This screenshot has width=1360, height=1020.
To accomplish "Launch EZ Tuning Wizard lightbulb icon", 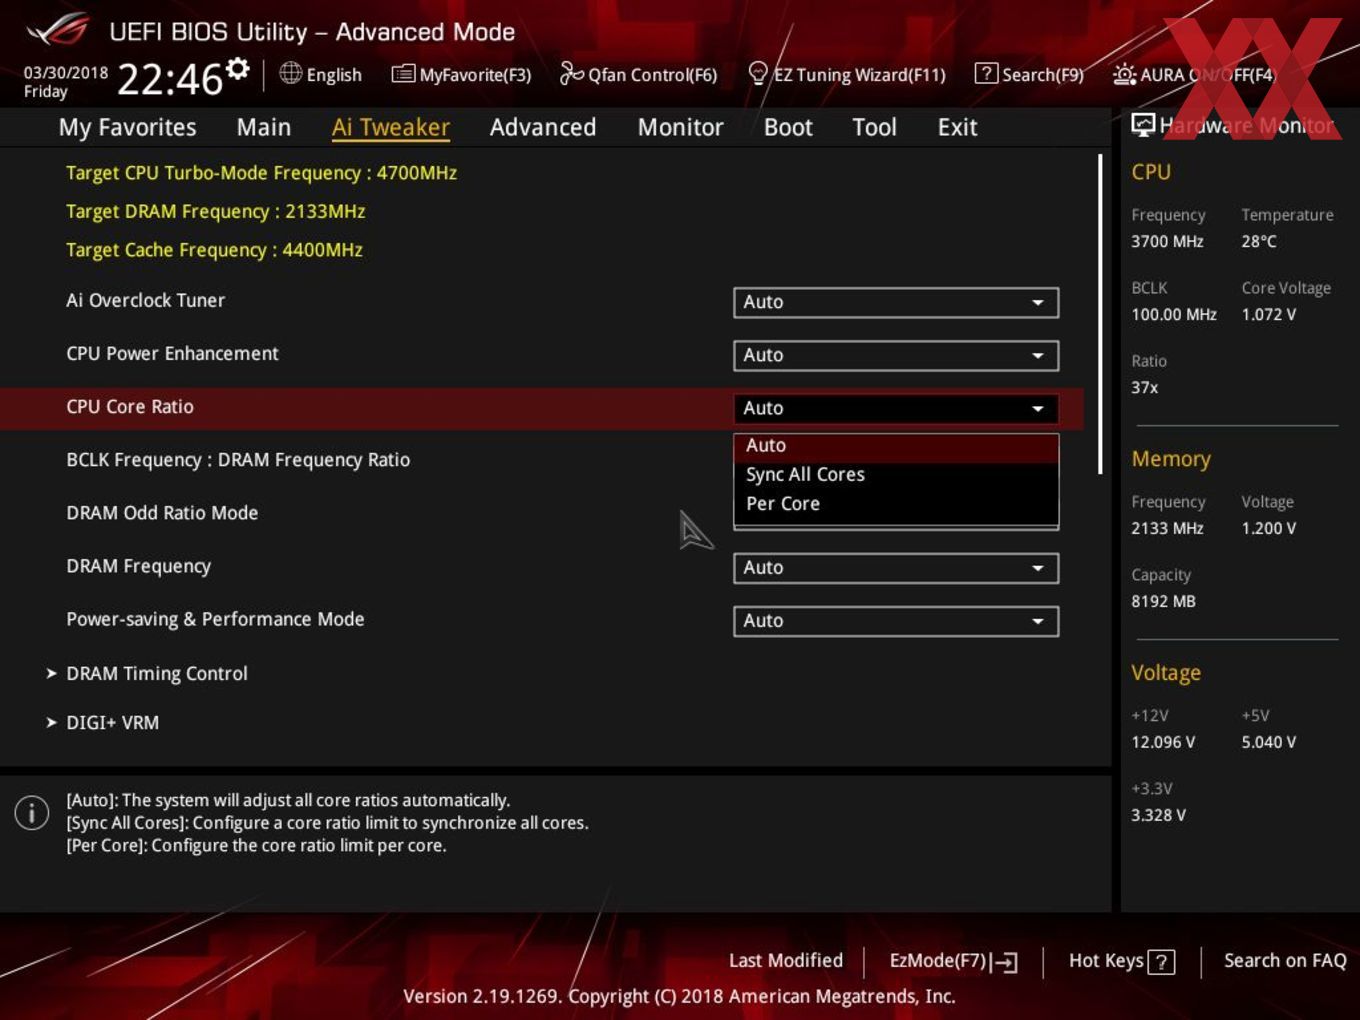I will click(758, 74).
